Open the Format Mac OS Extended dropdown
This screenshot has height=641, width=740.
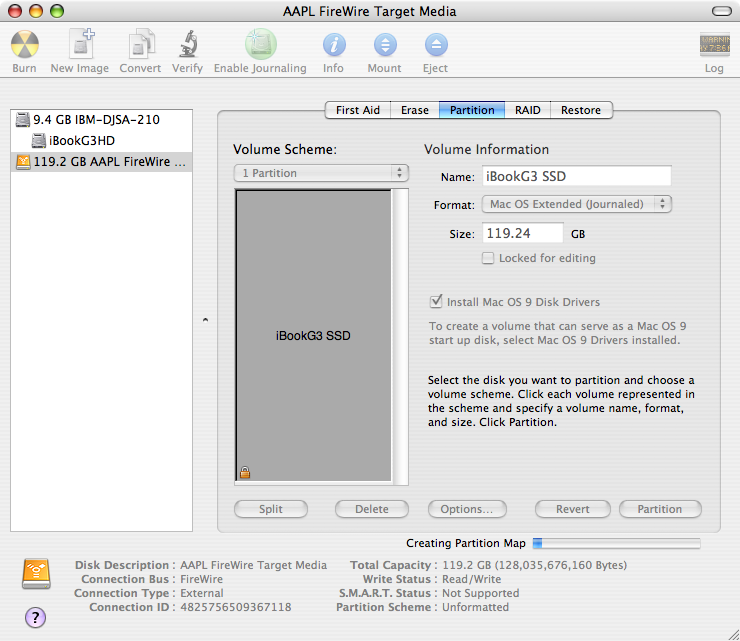[x=577, y=204]
